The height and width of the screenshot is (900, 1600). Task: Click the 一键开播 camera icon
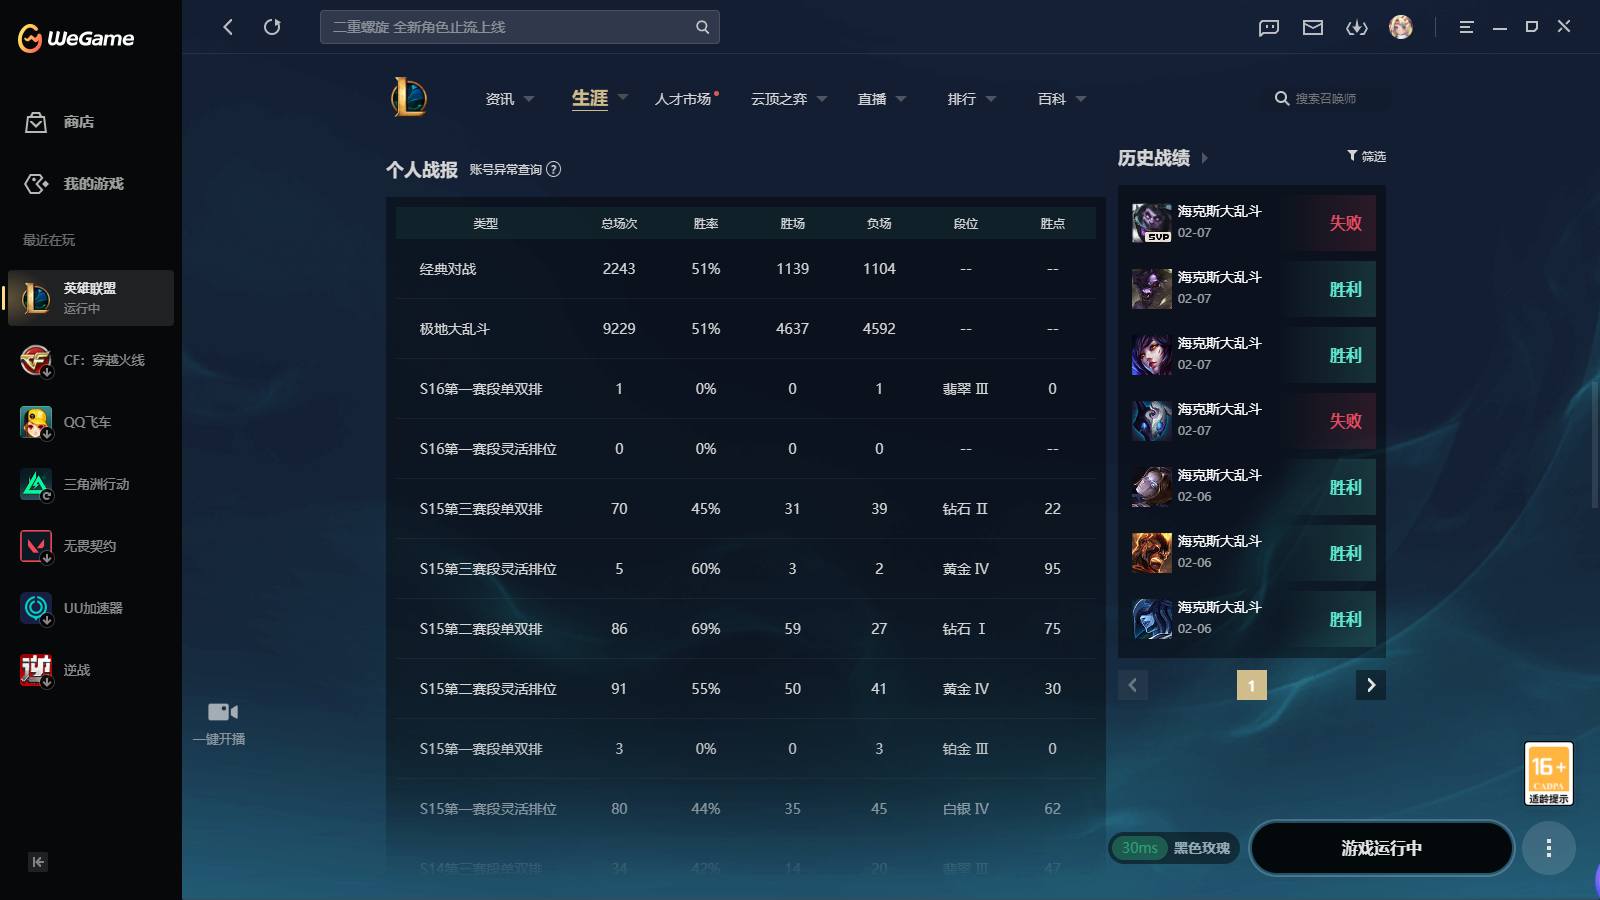[x=222, y=712]
